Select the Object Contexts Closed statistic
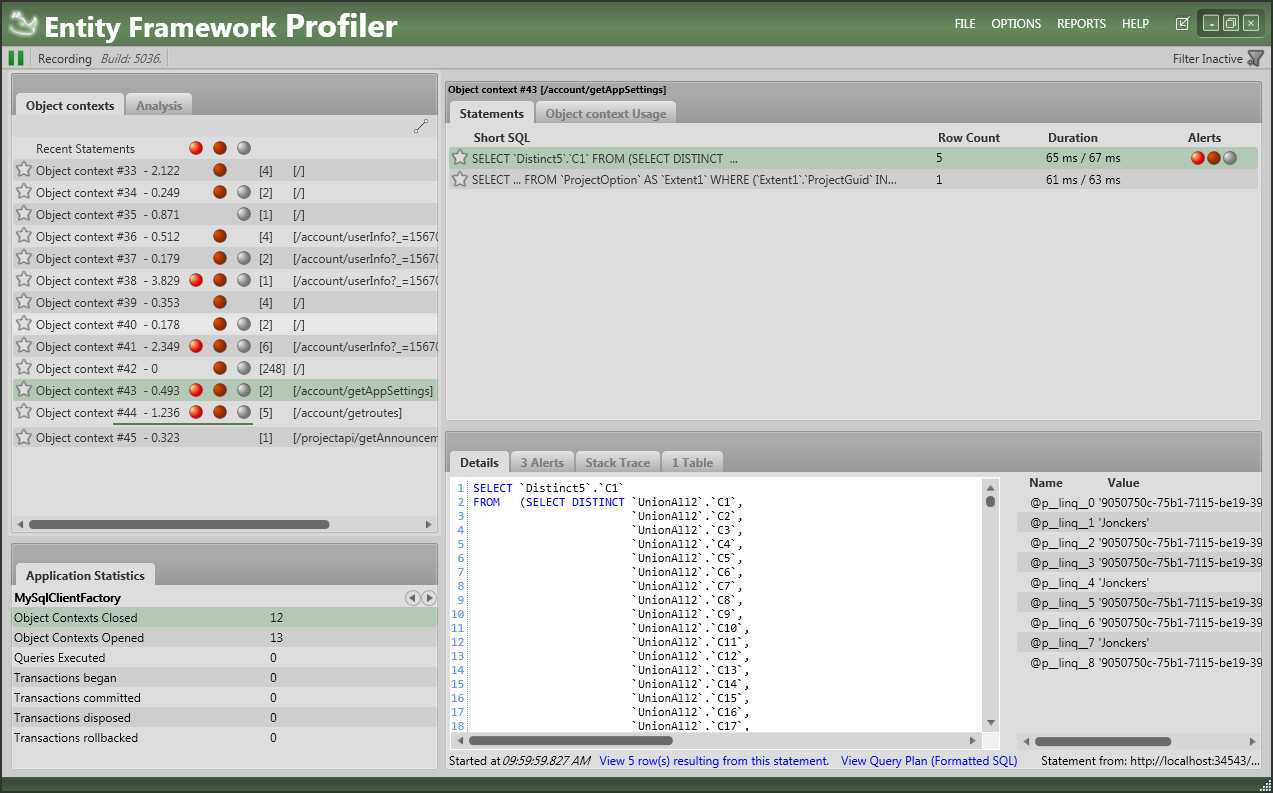Viewport: 1273px width, 793px height. pyautogui.click(x=225, y=618)
